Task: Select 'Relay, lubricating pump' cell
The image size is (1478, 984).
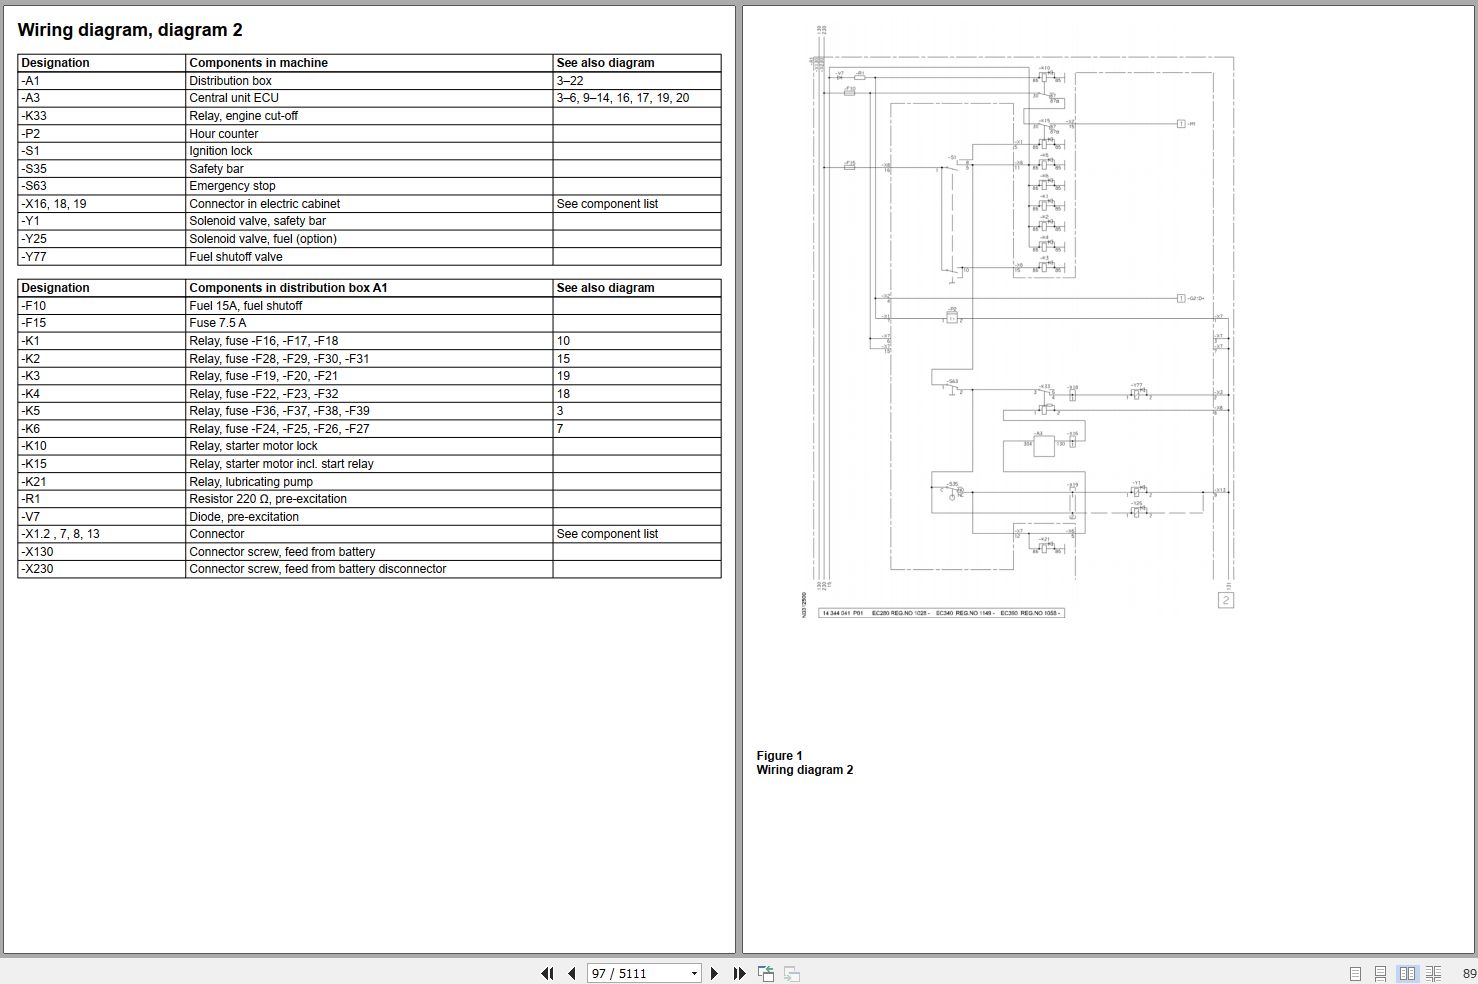Action: click(369, 482)
